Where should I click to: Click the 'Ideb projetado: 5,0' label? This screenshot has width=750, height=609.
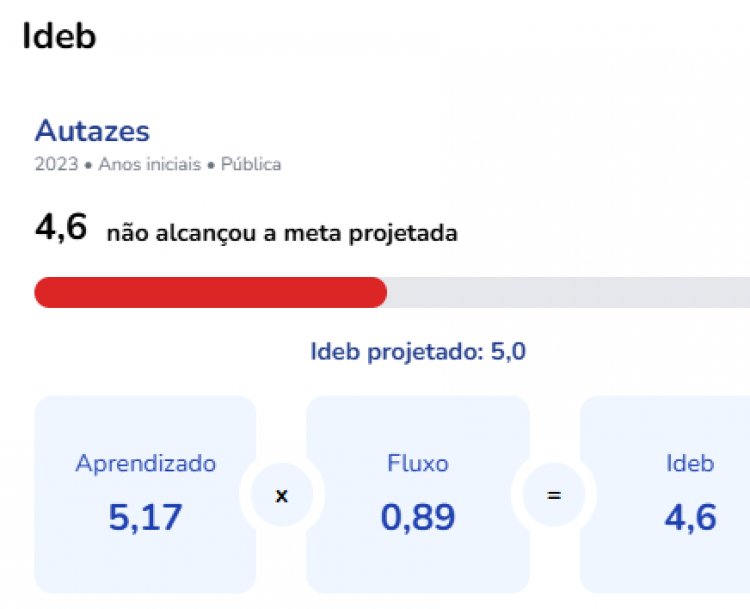418,352
